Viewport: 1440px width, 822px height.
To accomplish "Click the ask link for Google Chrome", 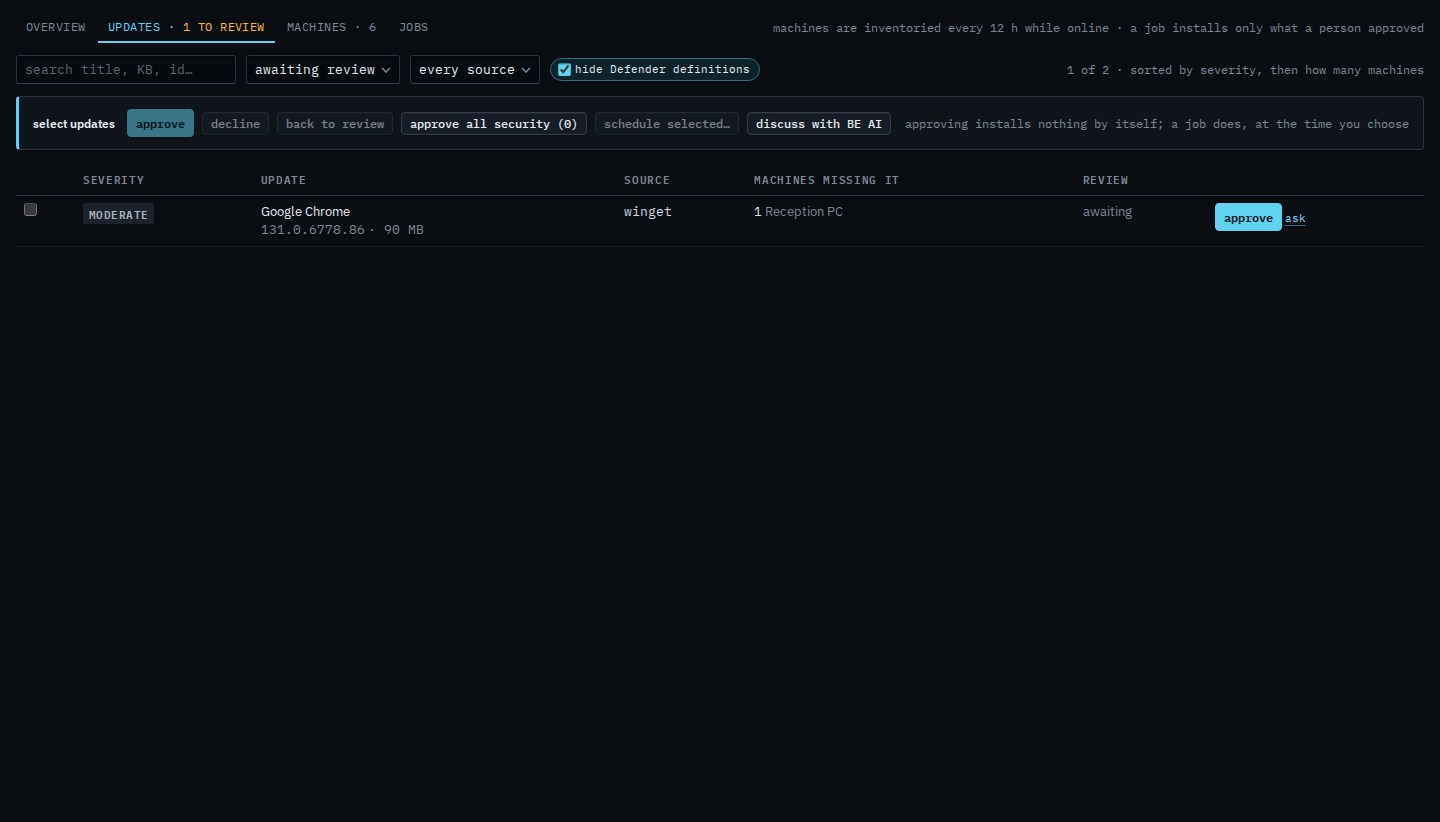I will point(1295,218).
